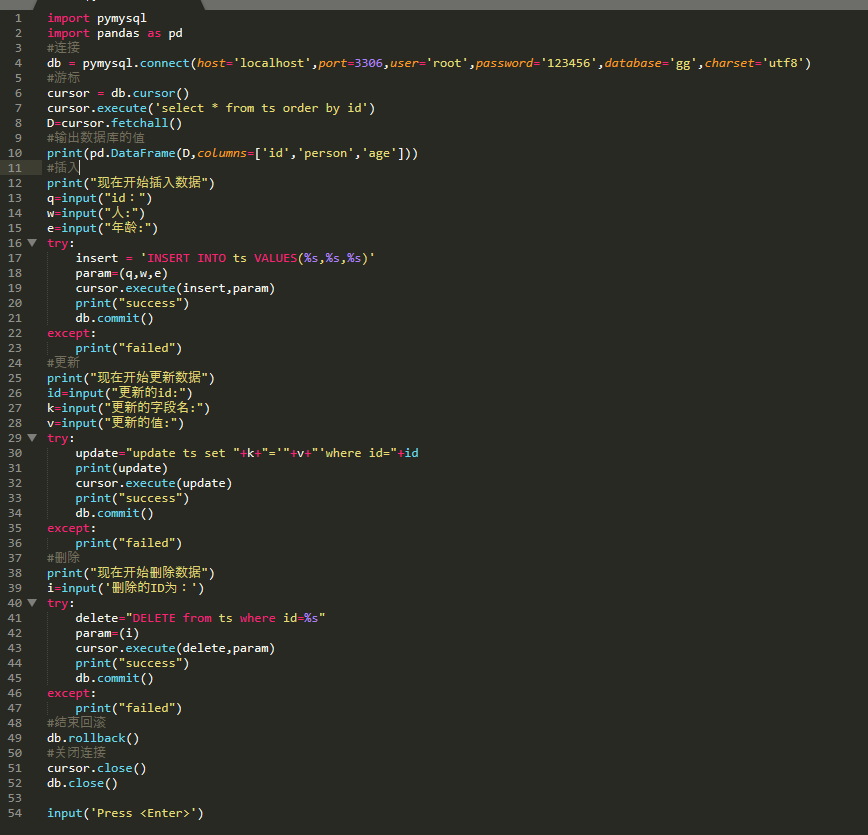Click the 'e=input("年龄:")' line
The image size is (868, 835).
tap(102, 228)
